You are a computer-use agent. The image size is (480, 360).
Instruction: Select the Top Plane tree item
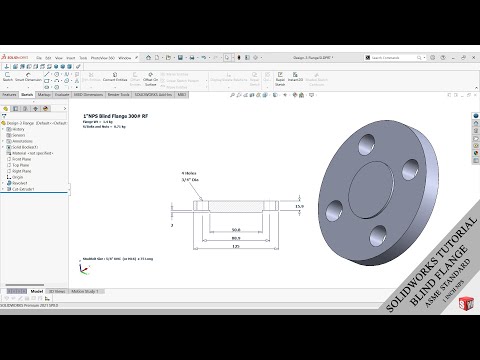18,165
